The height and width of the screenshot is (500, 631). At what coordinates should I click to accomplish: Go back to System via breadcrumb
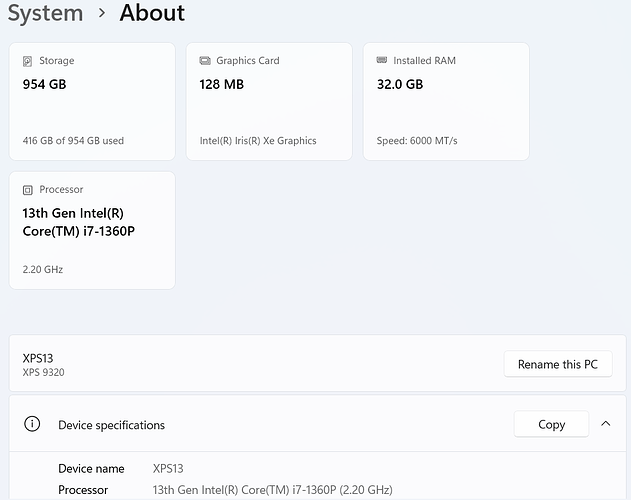[45, 13]
